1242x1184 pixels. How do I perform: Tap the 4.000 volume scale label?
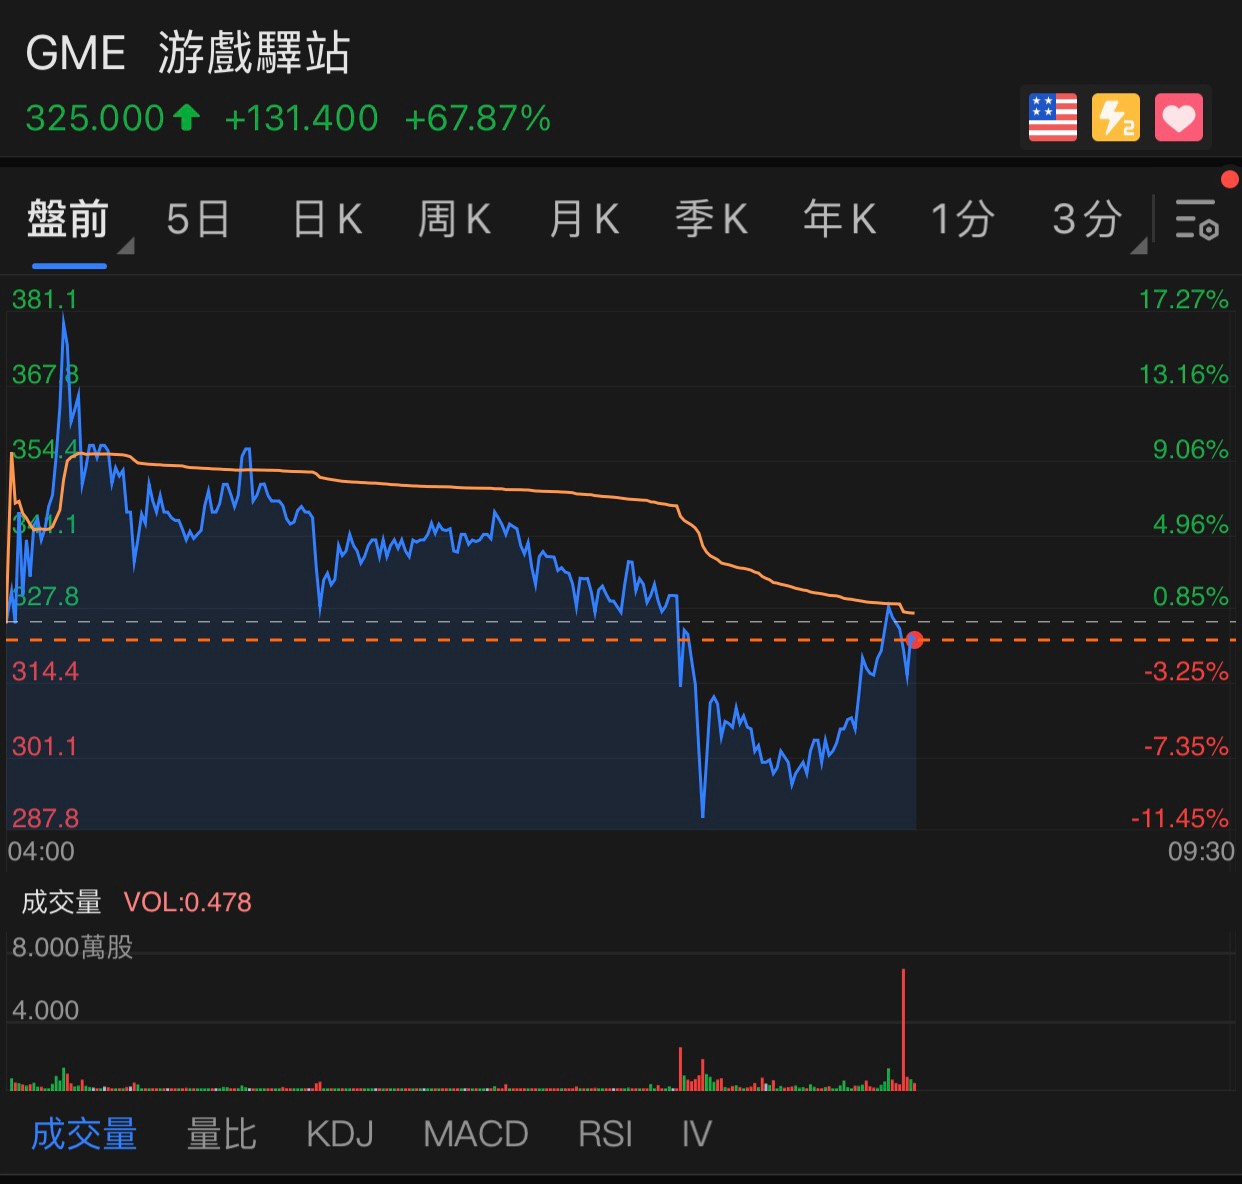click(45, 1010)
